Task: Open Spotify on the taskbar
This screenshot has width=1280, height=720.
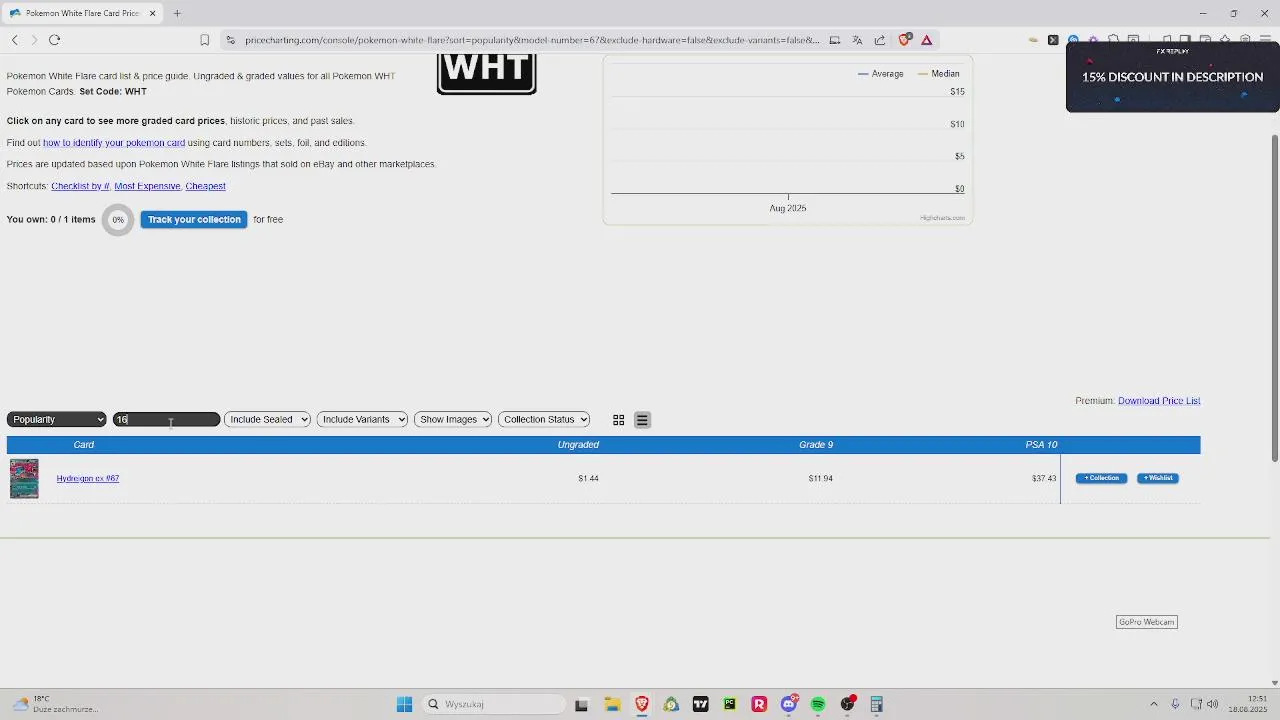Action: (x=818, y=704)
